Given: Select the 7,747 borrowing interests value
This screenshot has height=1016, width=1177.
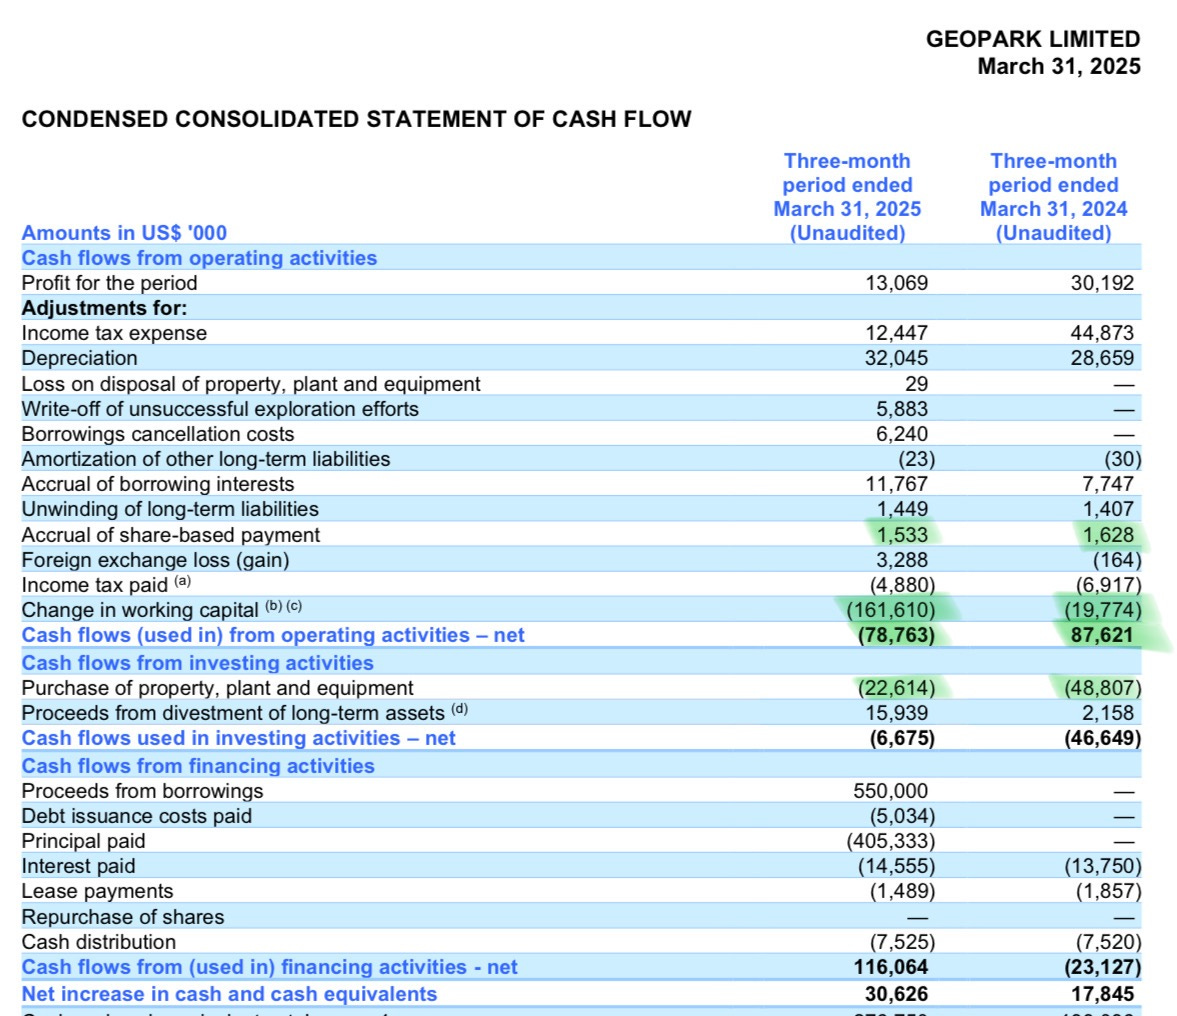Looking at the screenshot, I should click(x=1107, y=484).
